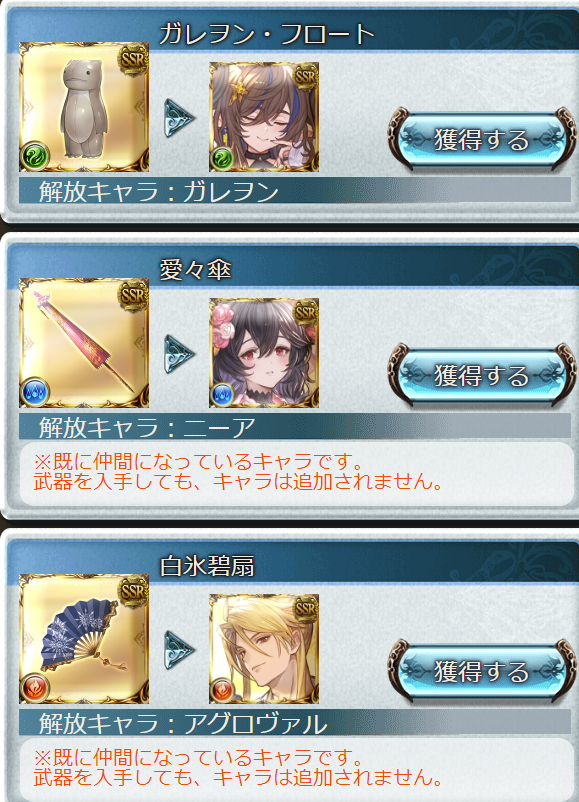
Task: Obtain the ガレヲン・フロート weapon with 獲得する
Action: [481, 139]
